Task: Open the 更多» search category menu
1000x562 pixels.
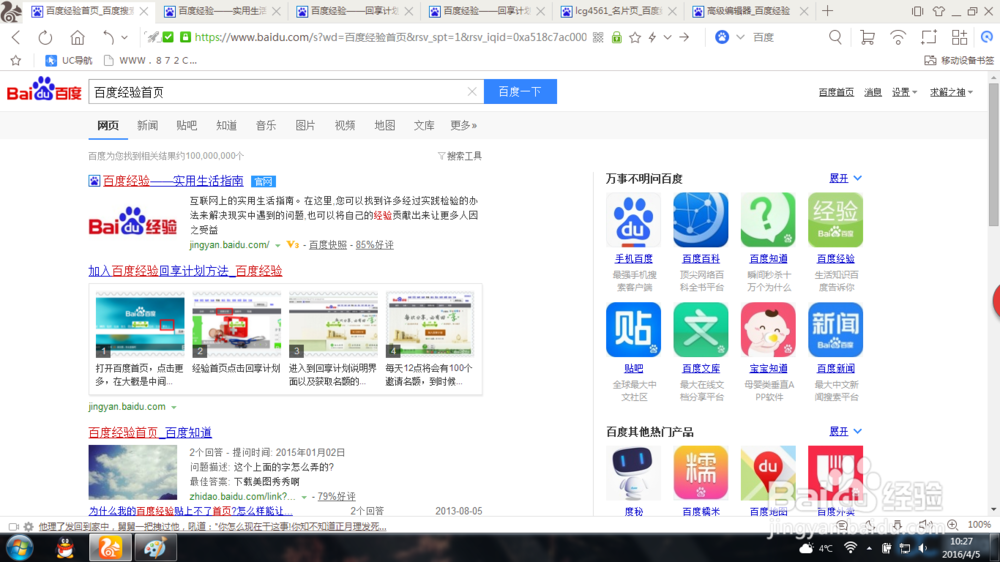Action: point(464,126)
